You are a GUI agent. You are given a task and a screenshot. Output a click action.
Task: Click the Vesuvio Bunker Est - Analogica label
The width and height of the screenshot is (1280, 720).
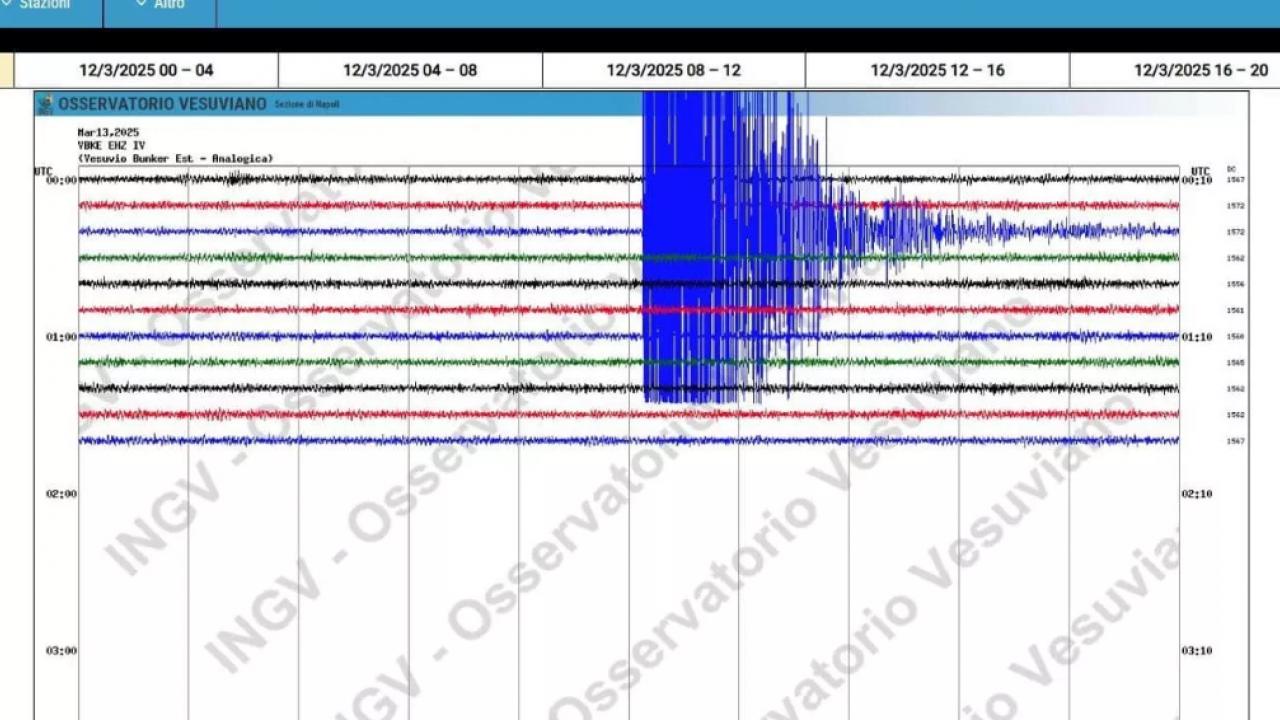tap(175, 158)
